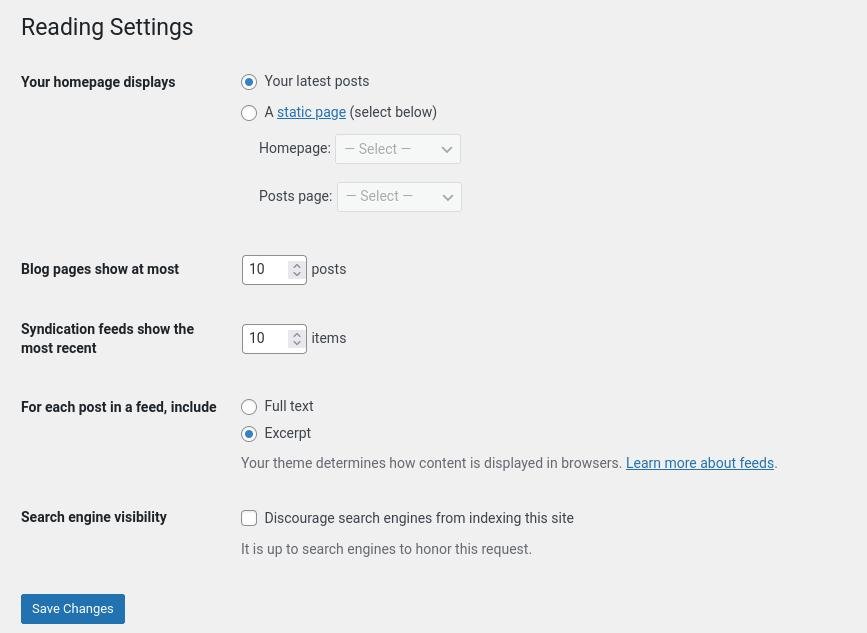Choose the "A static page" radio option
The width and height of the screenshot is (867, 633).
(249, 113)
